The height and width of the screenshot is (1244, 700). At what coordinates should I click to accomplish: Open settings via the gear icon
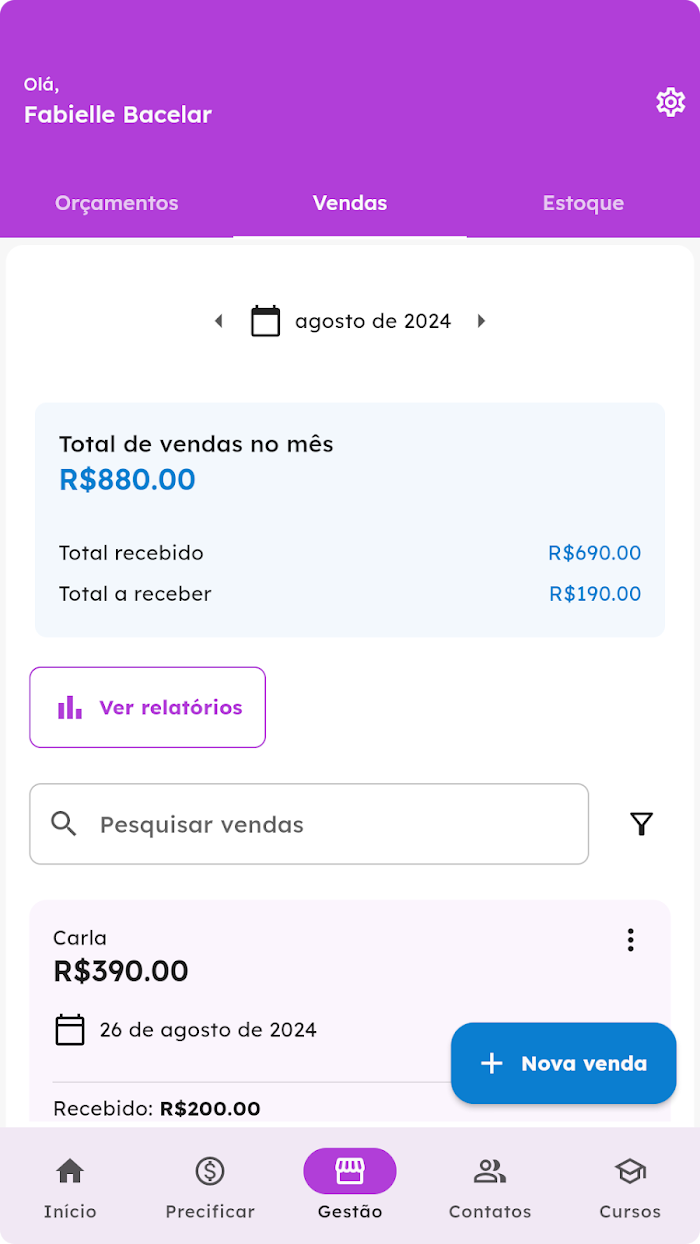coord(670,102)
